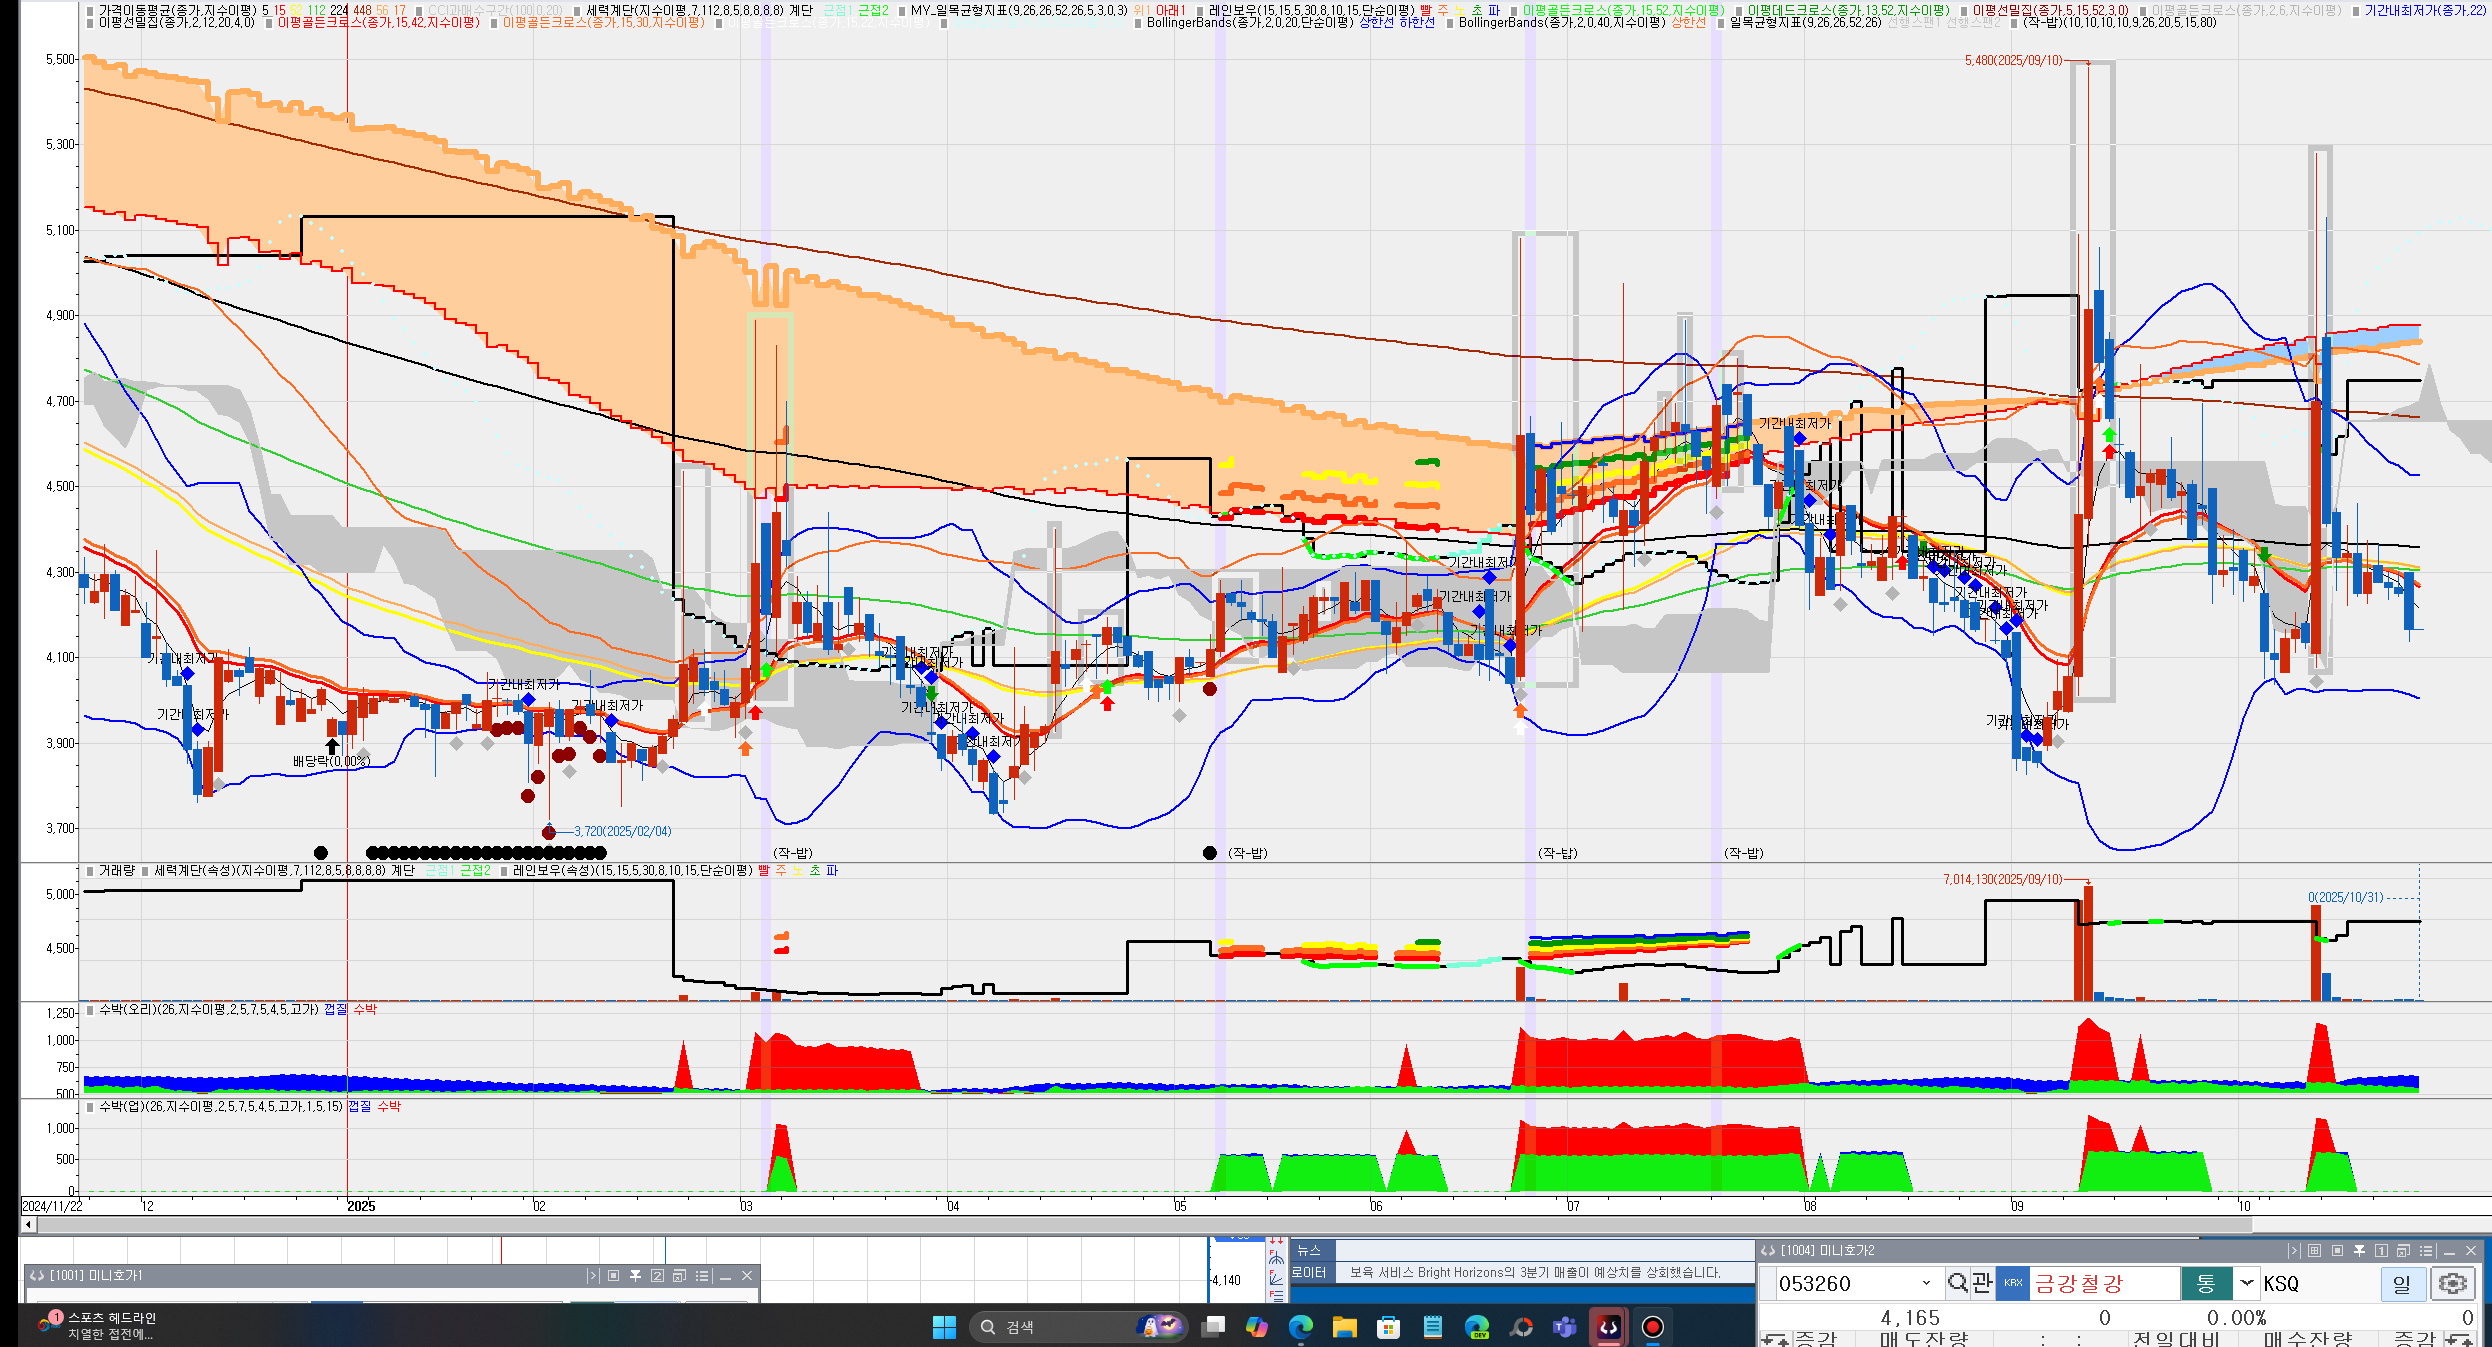The width and height of the screenshot is (2492, 1347).
Task: Toggle the 수박(오리) indicator legend box
Action: point(91,1010)
